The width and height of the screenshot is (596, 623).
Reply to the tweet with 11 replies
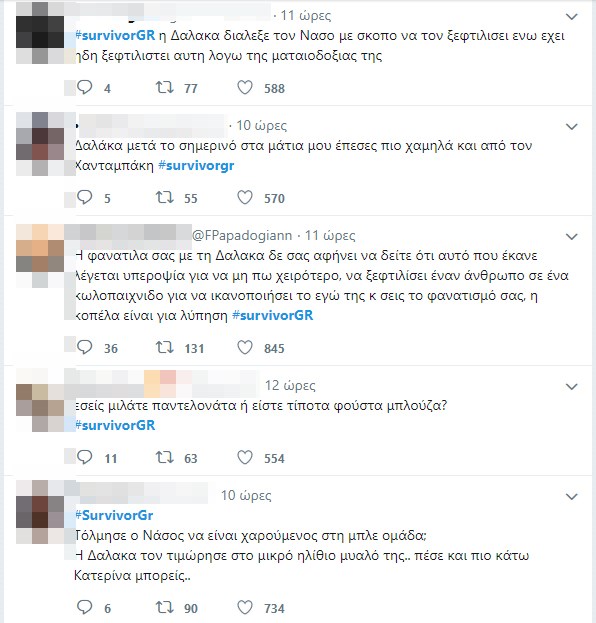85,458
